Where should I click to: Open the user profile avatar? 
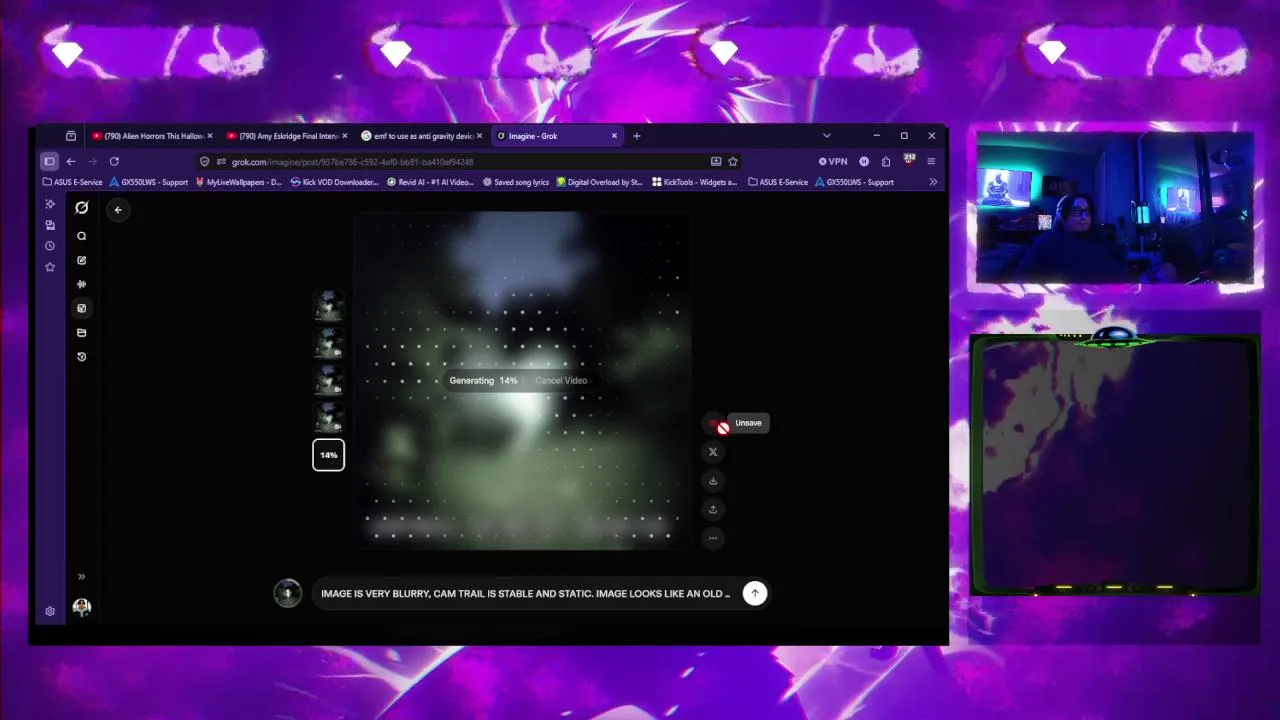[82, 607]
